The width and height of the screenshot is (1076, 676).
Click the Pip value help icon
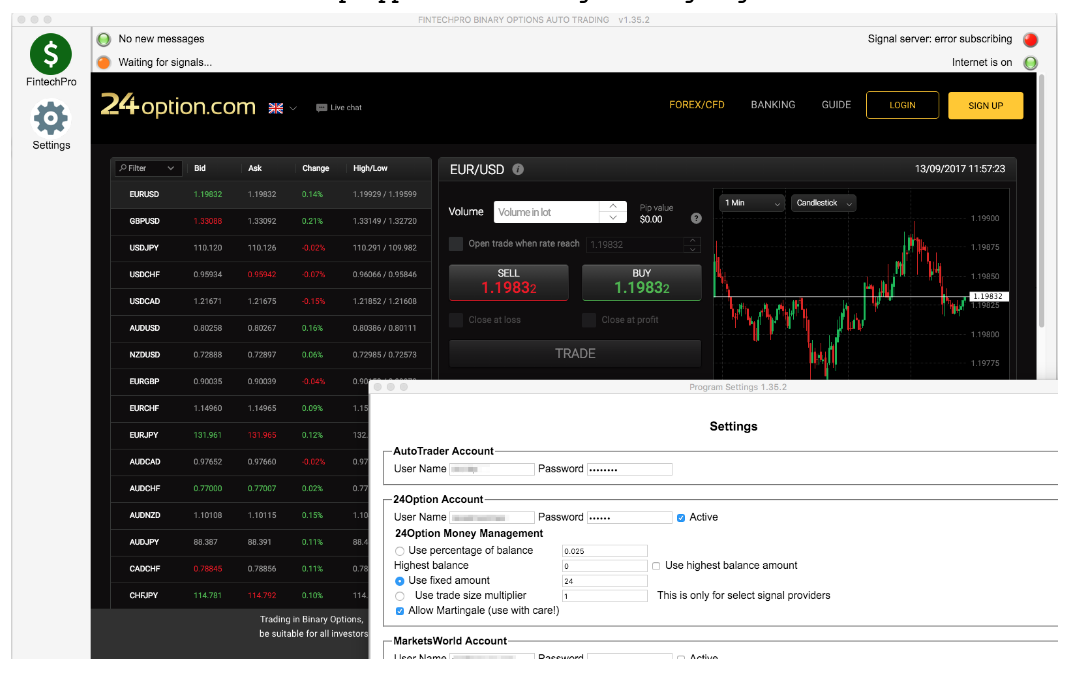pyautogui.click(x=696, y=218)
